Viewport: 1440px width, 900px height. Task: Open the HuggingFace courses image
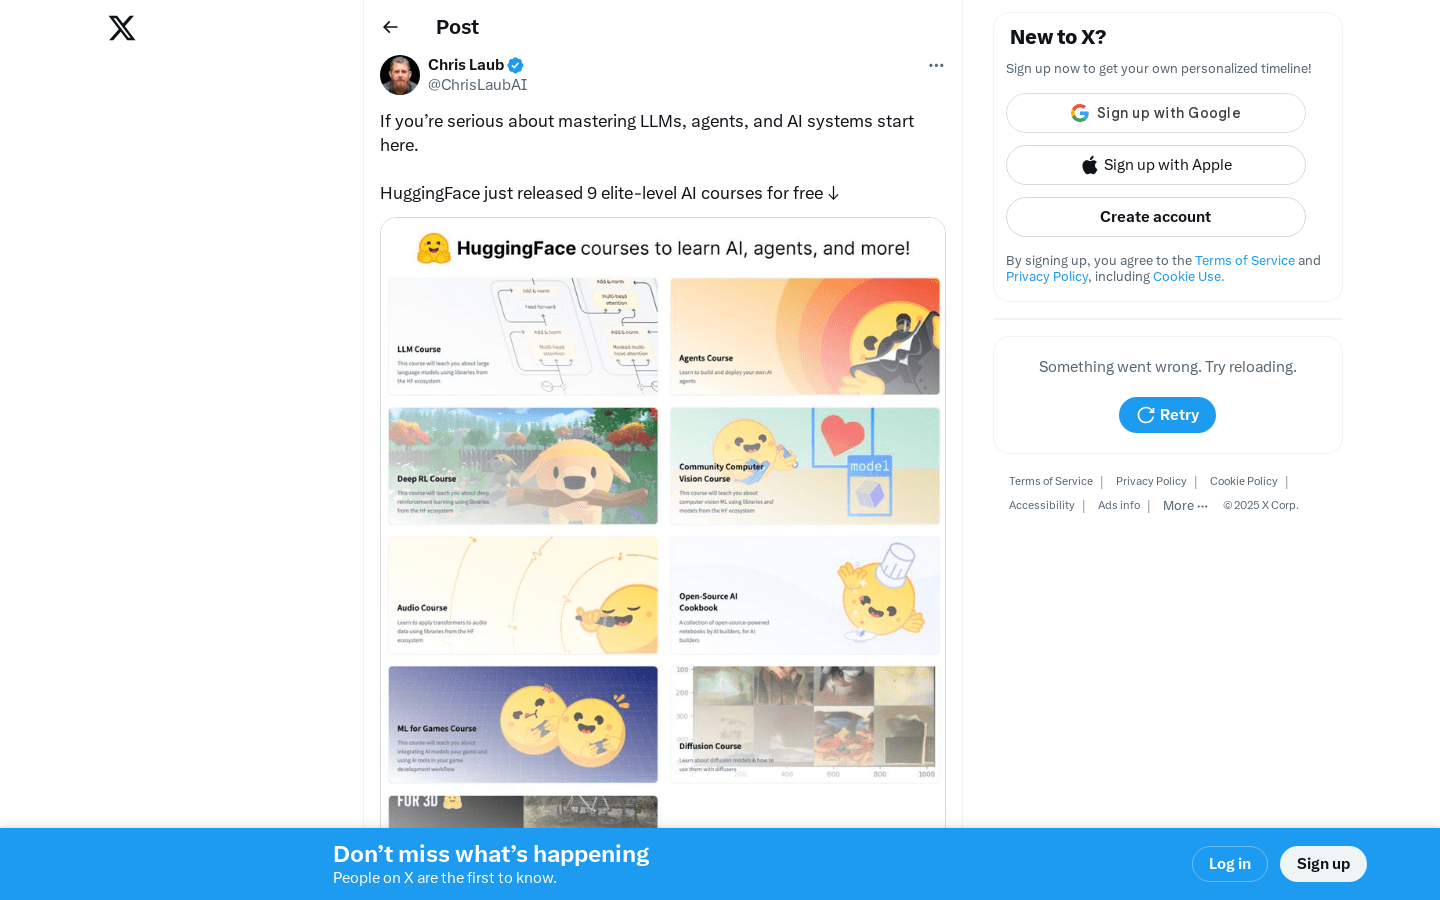663,523
